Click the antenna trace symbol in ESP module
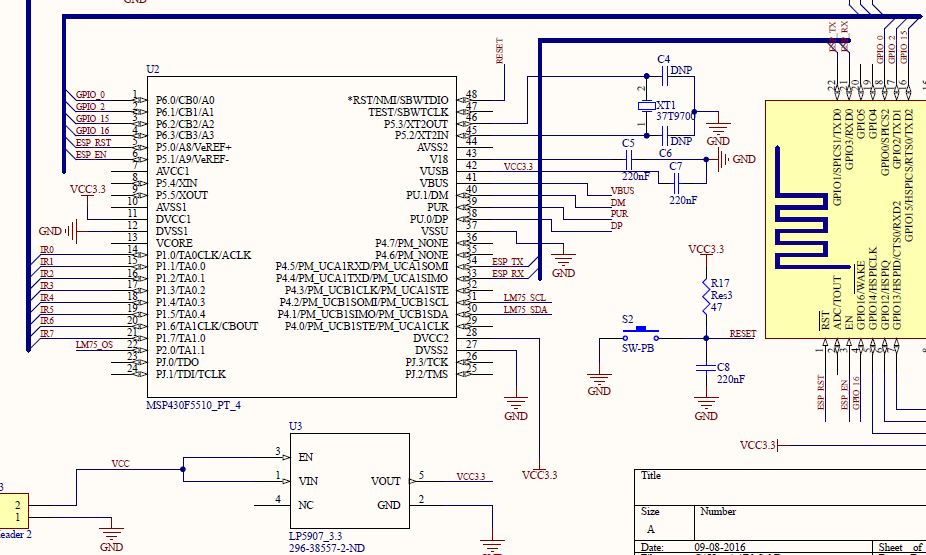The width and height of the screenshot is (926, 555). pyautogui.click(x=813, y=208)
